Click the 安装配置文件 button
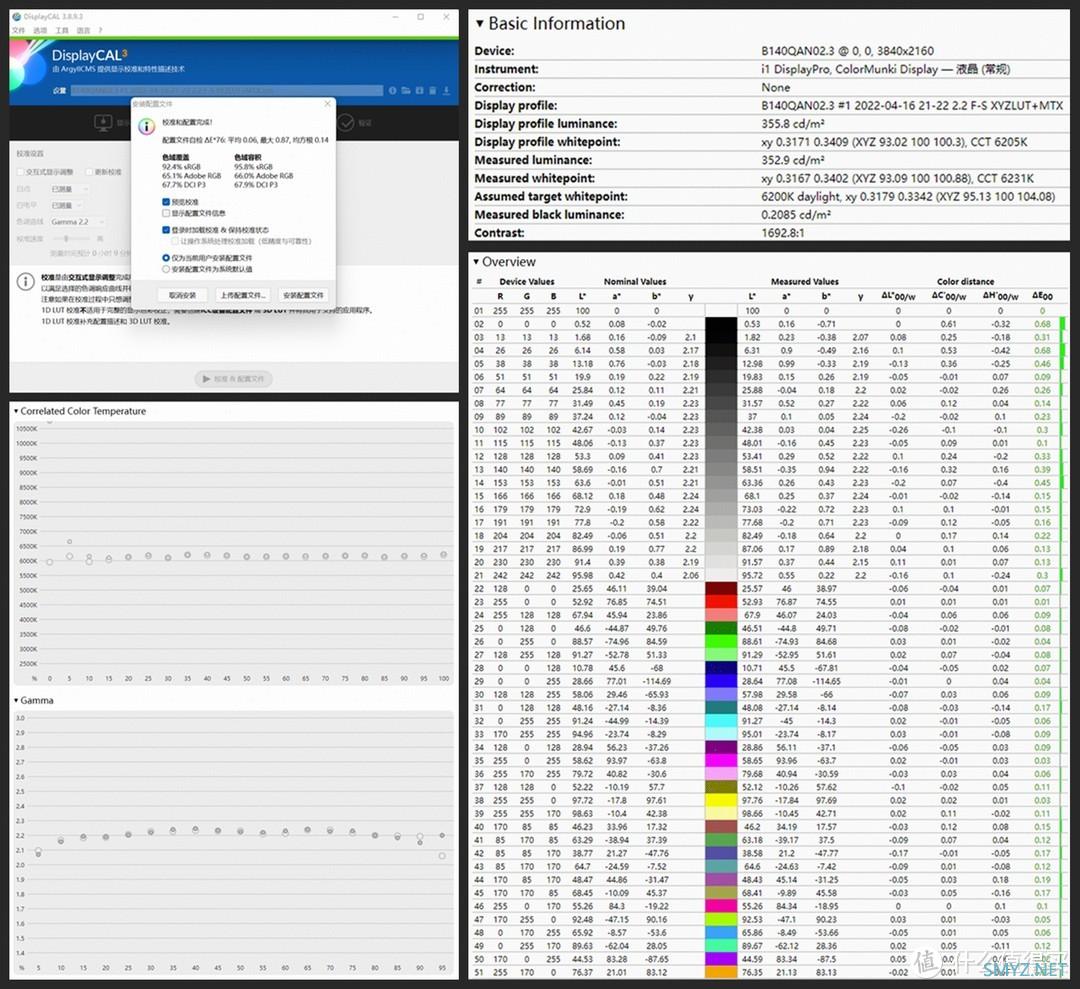Screen dimensions: 1080x989 pyautogui.click(x=303, y=295)
